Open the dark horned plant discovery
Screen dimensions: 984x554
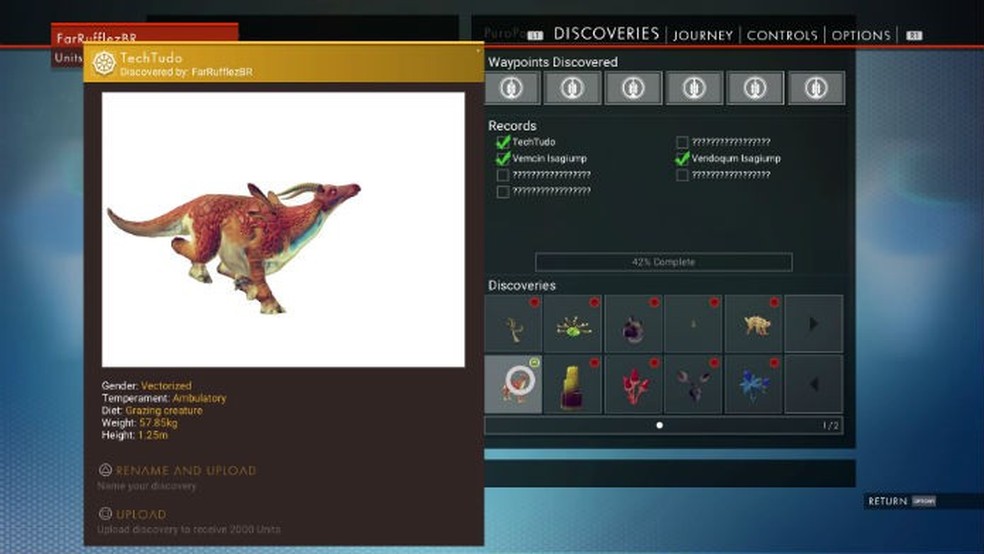pos(693,384)
